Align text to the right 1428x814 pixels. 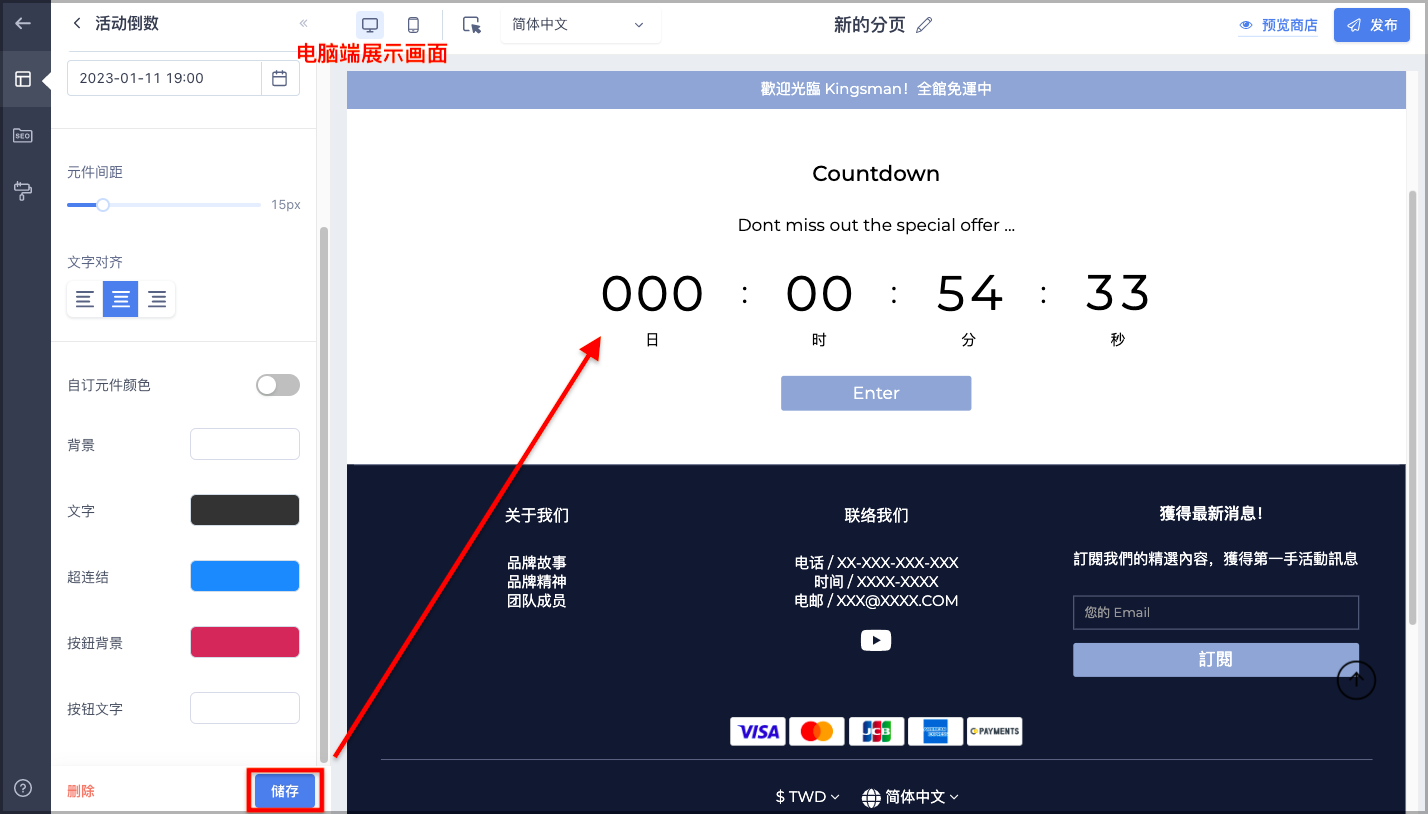(x=157, y=299)
